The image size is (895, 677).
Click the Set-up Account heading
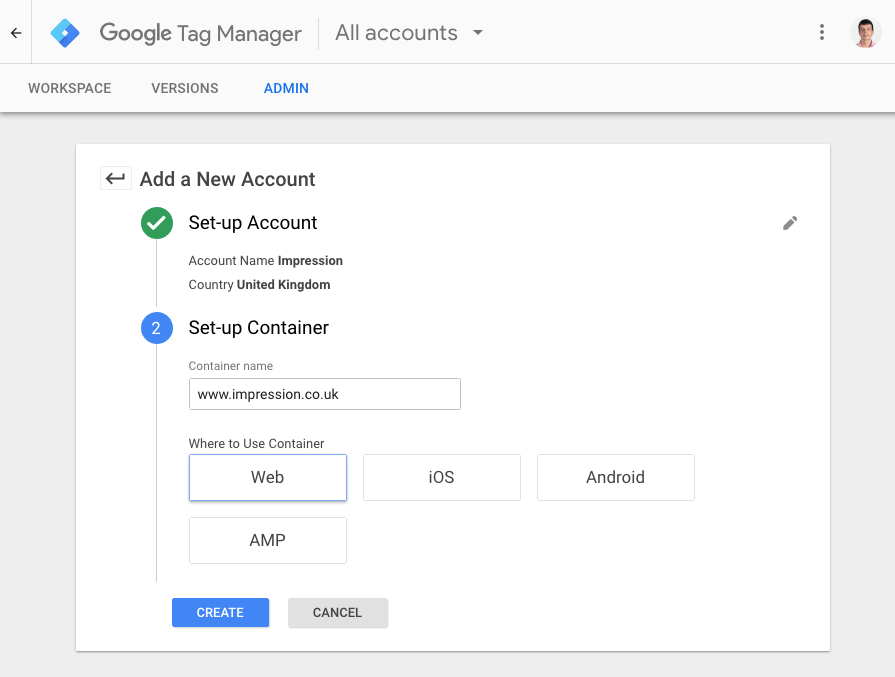(x=253, y=223)
